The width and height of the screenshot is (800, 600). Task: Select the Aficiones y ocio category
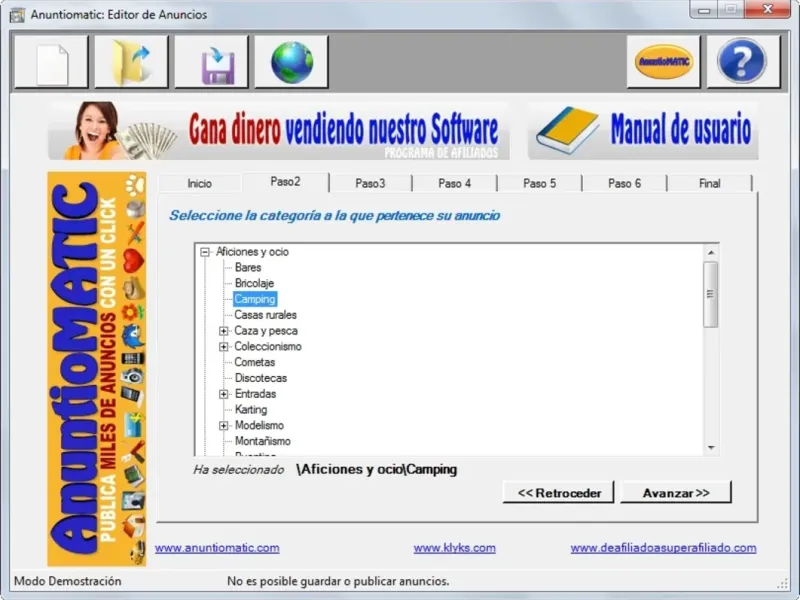tap(252, 252)
